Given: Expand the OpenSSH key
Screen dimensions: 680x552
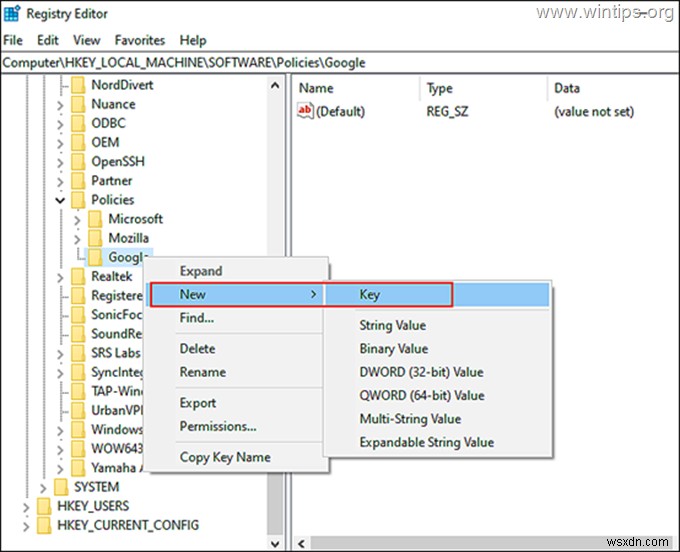Looking at the screenshot, I should point(60,162).
